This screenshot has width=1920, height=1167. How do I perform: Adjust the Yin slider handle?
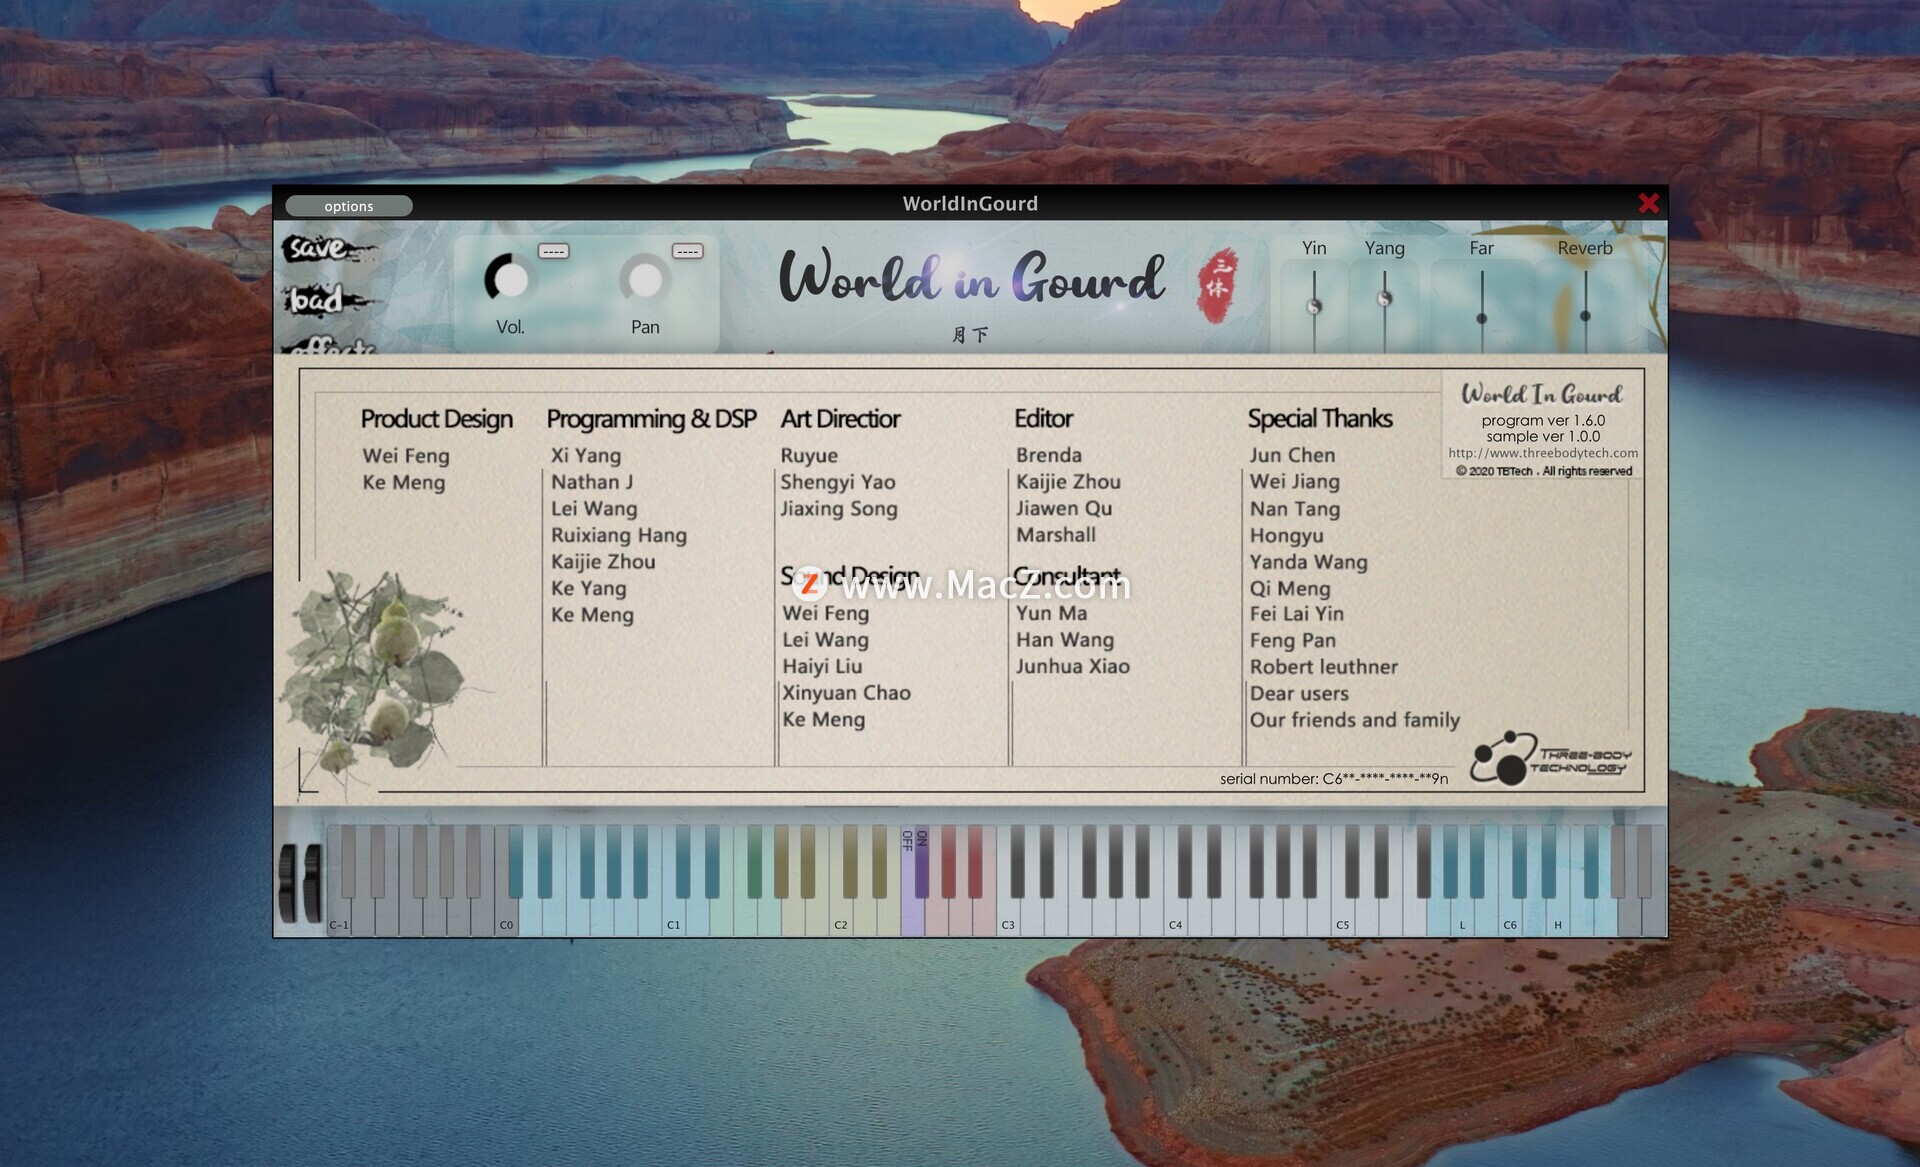coord(1314,306)
